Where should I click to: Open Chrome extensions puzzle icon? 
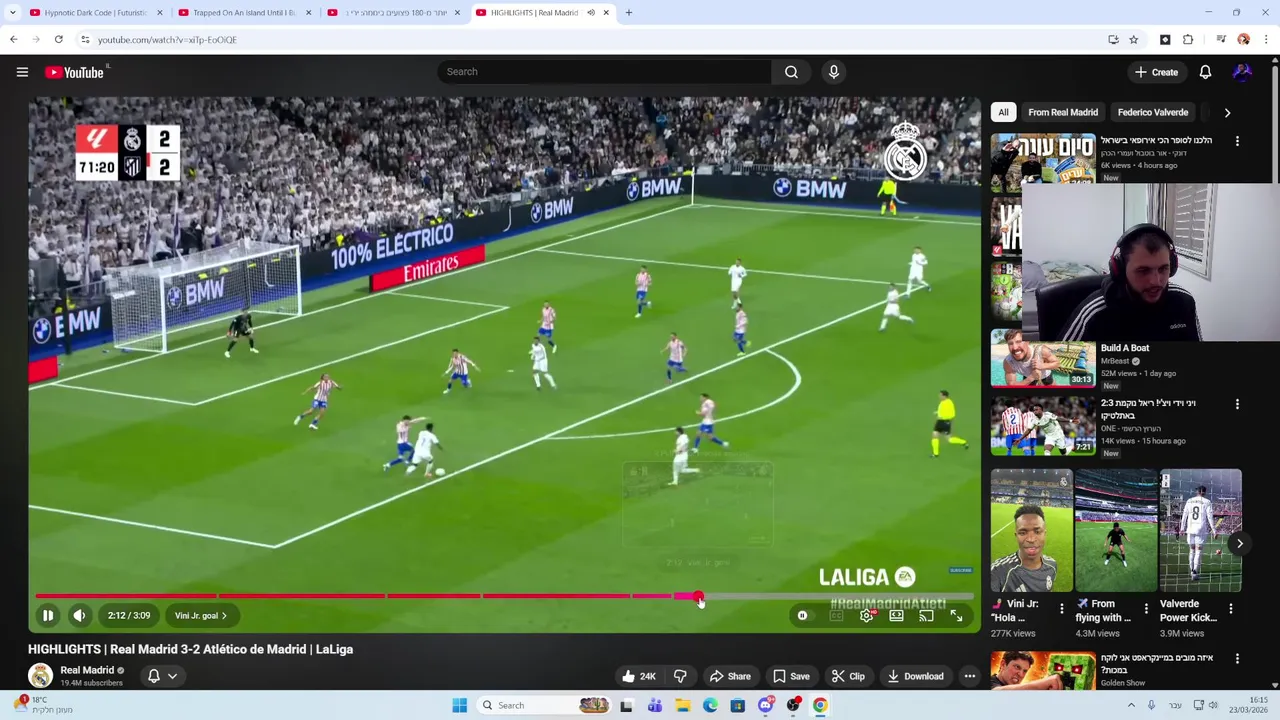[x=1188, y=40]
